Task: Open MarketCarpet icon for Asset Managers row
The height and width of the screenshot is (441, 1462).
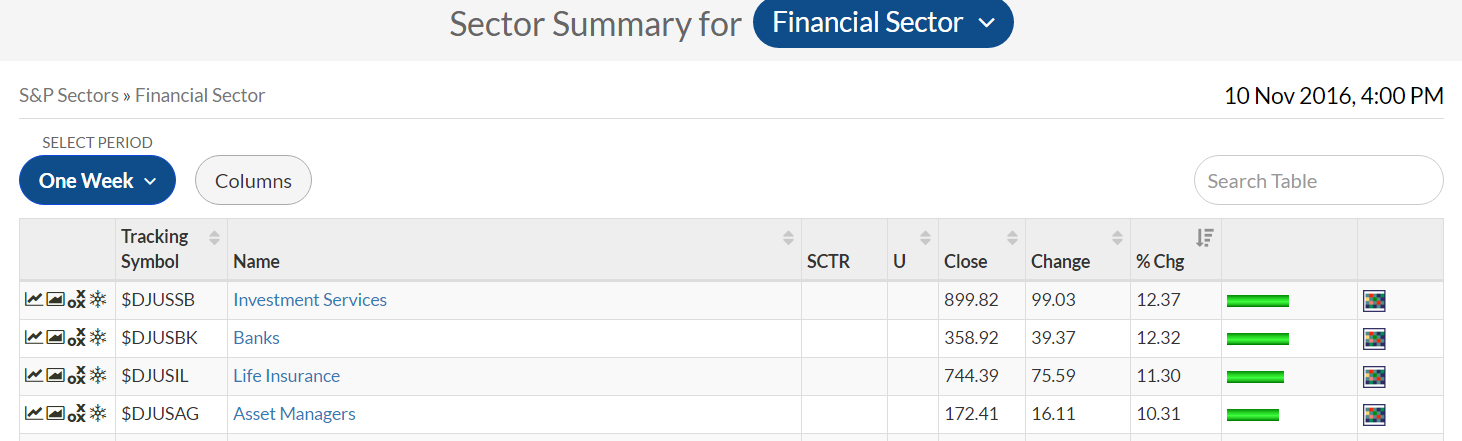Action: (x=1374, y=414)
